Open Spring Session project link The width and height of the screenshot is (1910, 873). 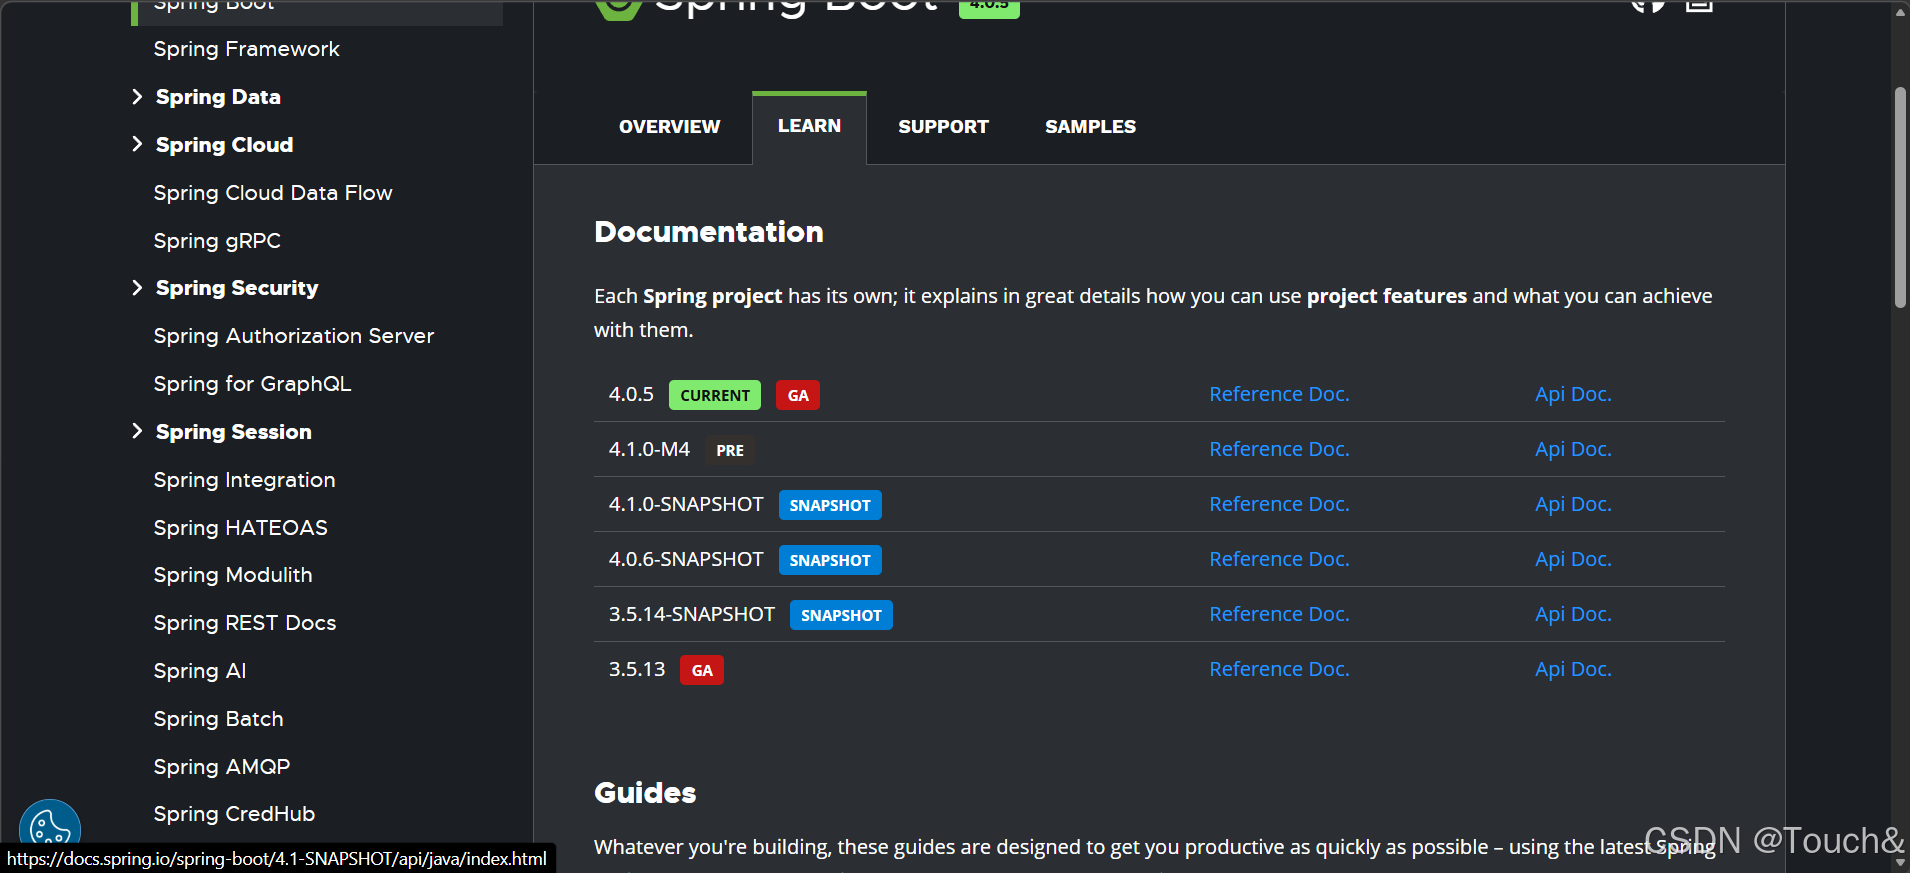(x=234, y=432)
